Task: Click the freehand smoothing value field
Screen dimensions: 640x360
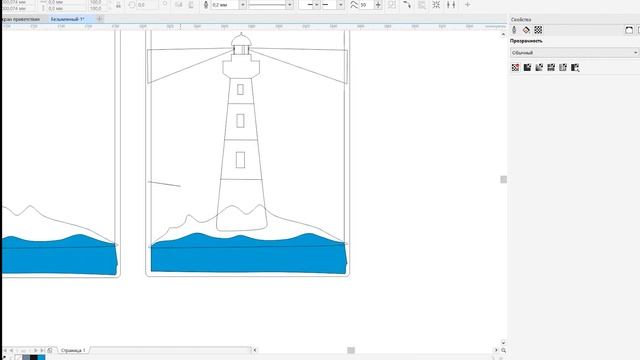Action: (366, 5)
